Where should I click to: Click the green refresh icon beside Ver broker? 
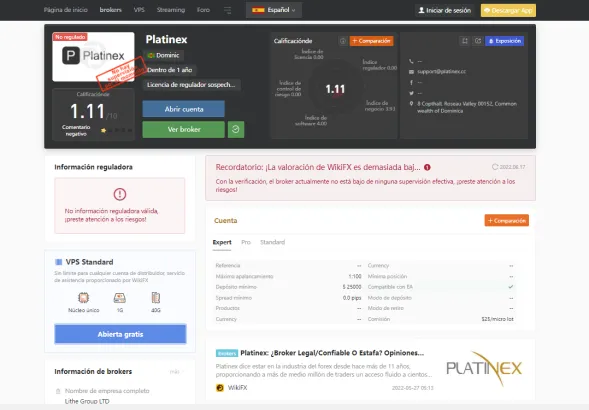[236, 129]
